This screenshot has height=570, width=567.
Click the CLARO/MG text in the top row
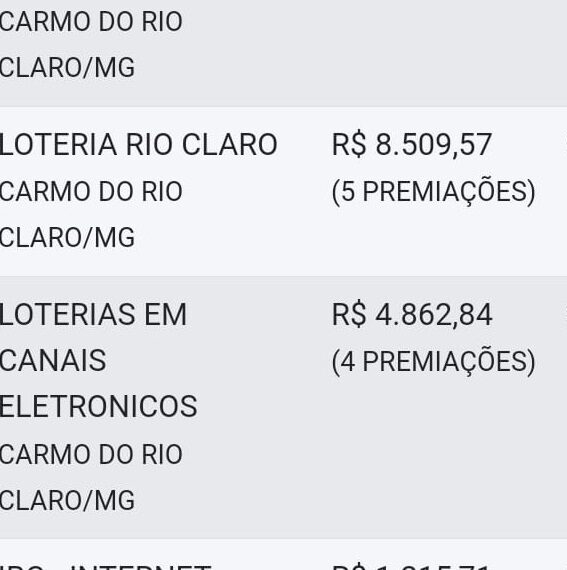point(67,68)
